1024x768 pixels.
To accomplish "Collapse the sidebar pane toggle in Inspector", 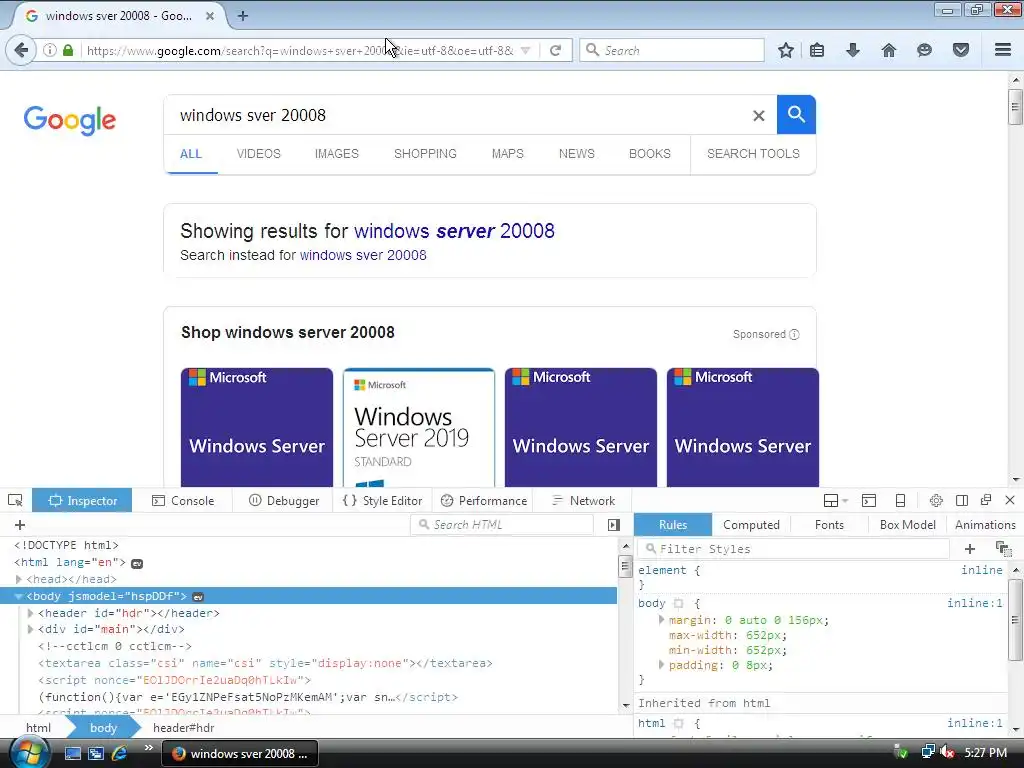I will coord(613,525).
